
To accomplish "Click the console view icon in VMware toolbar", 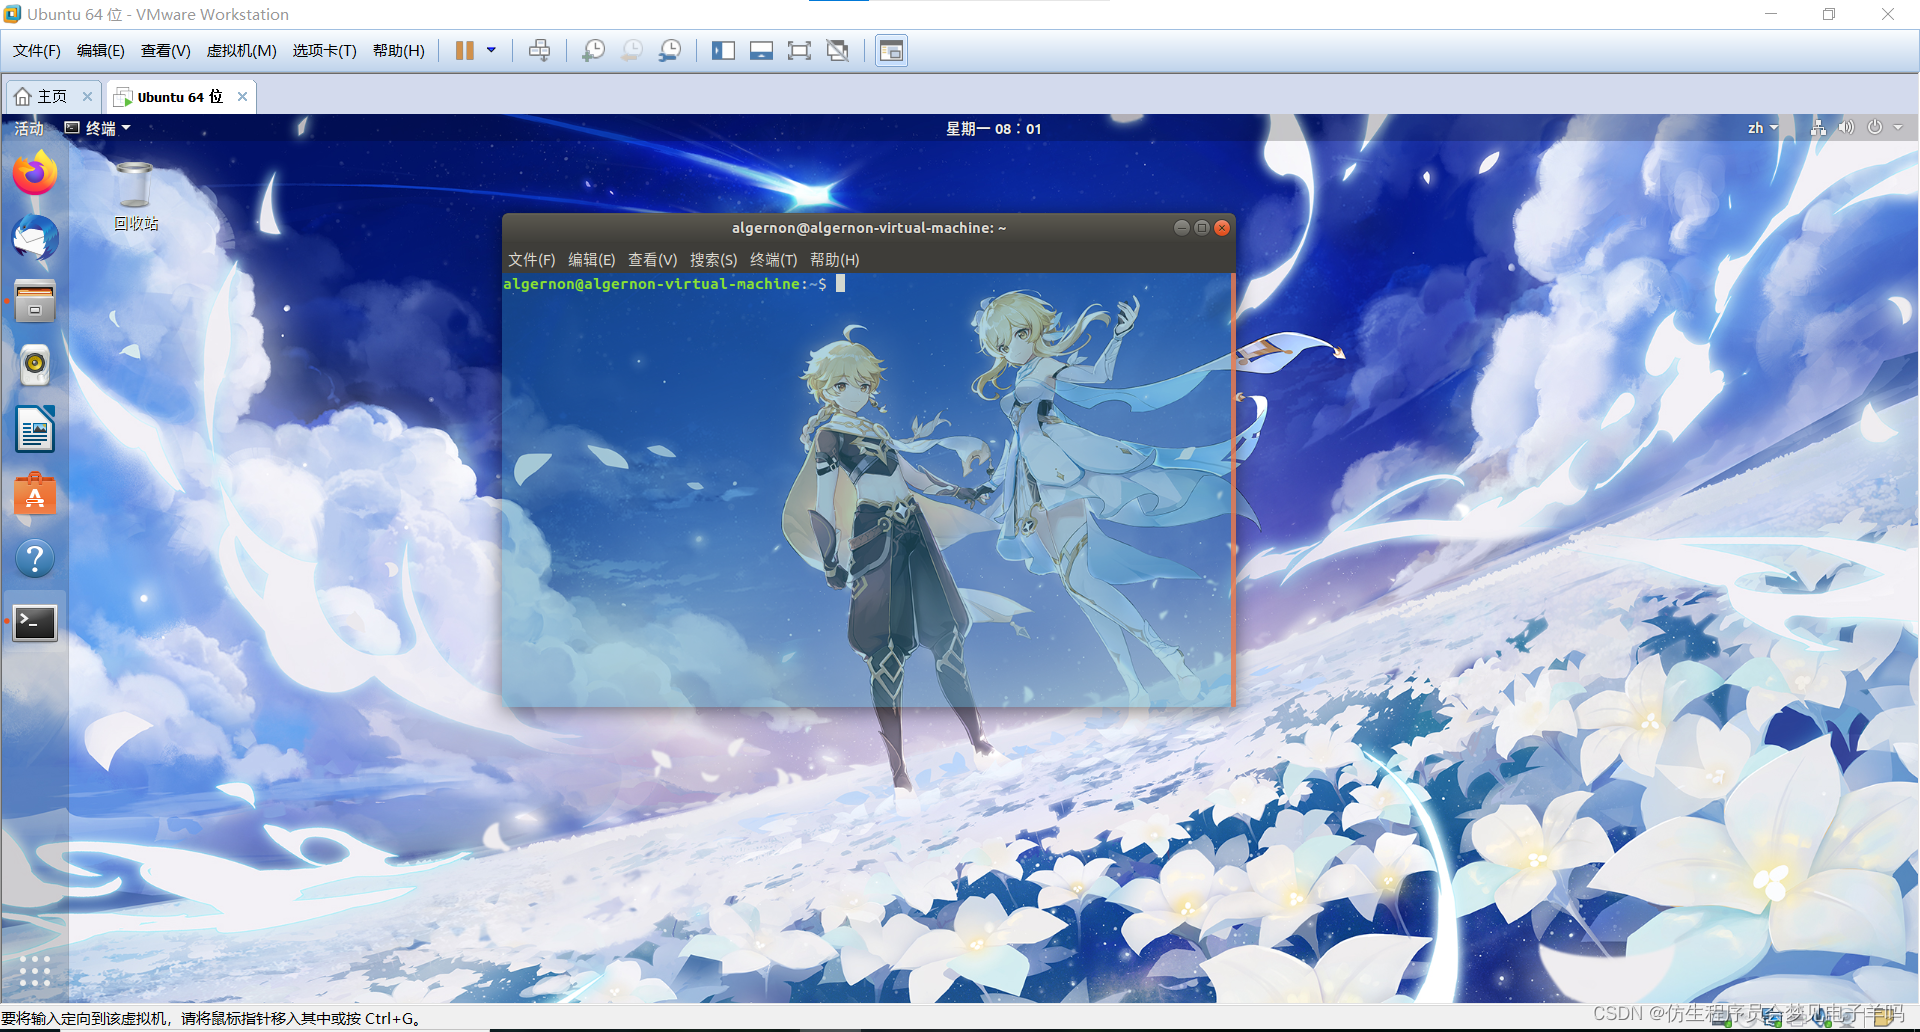I will (x=891, y=51).
